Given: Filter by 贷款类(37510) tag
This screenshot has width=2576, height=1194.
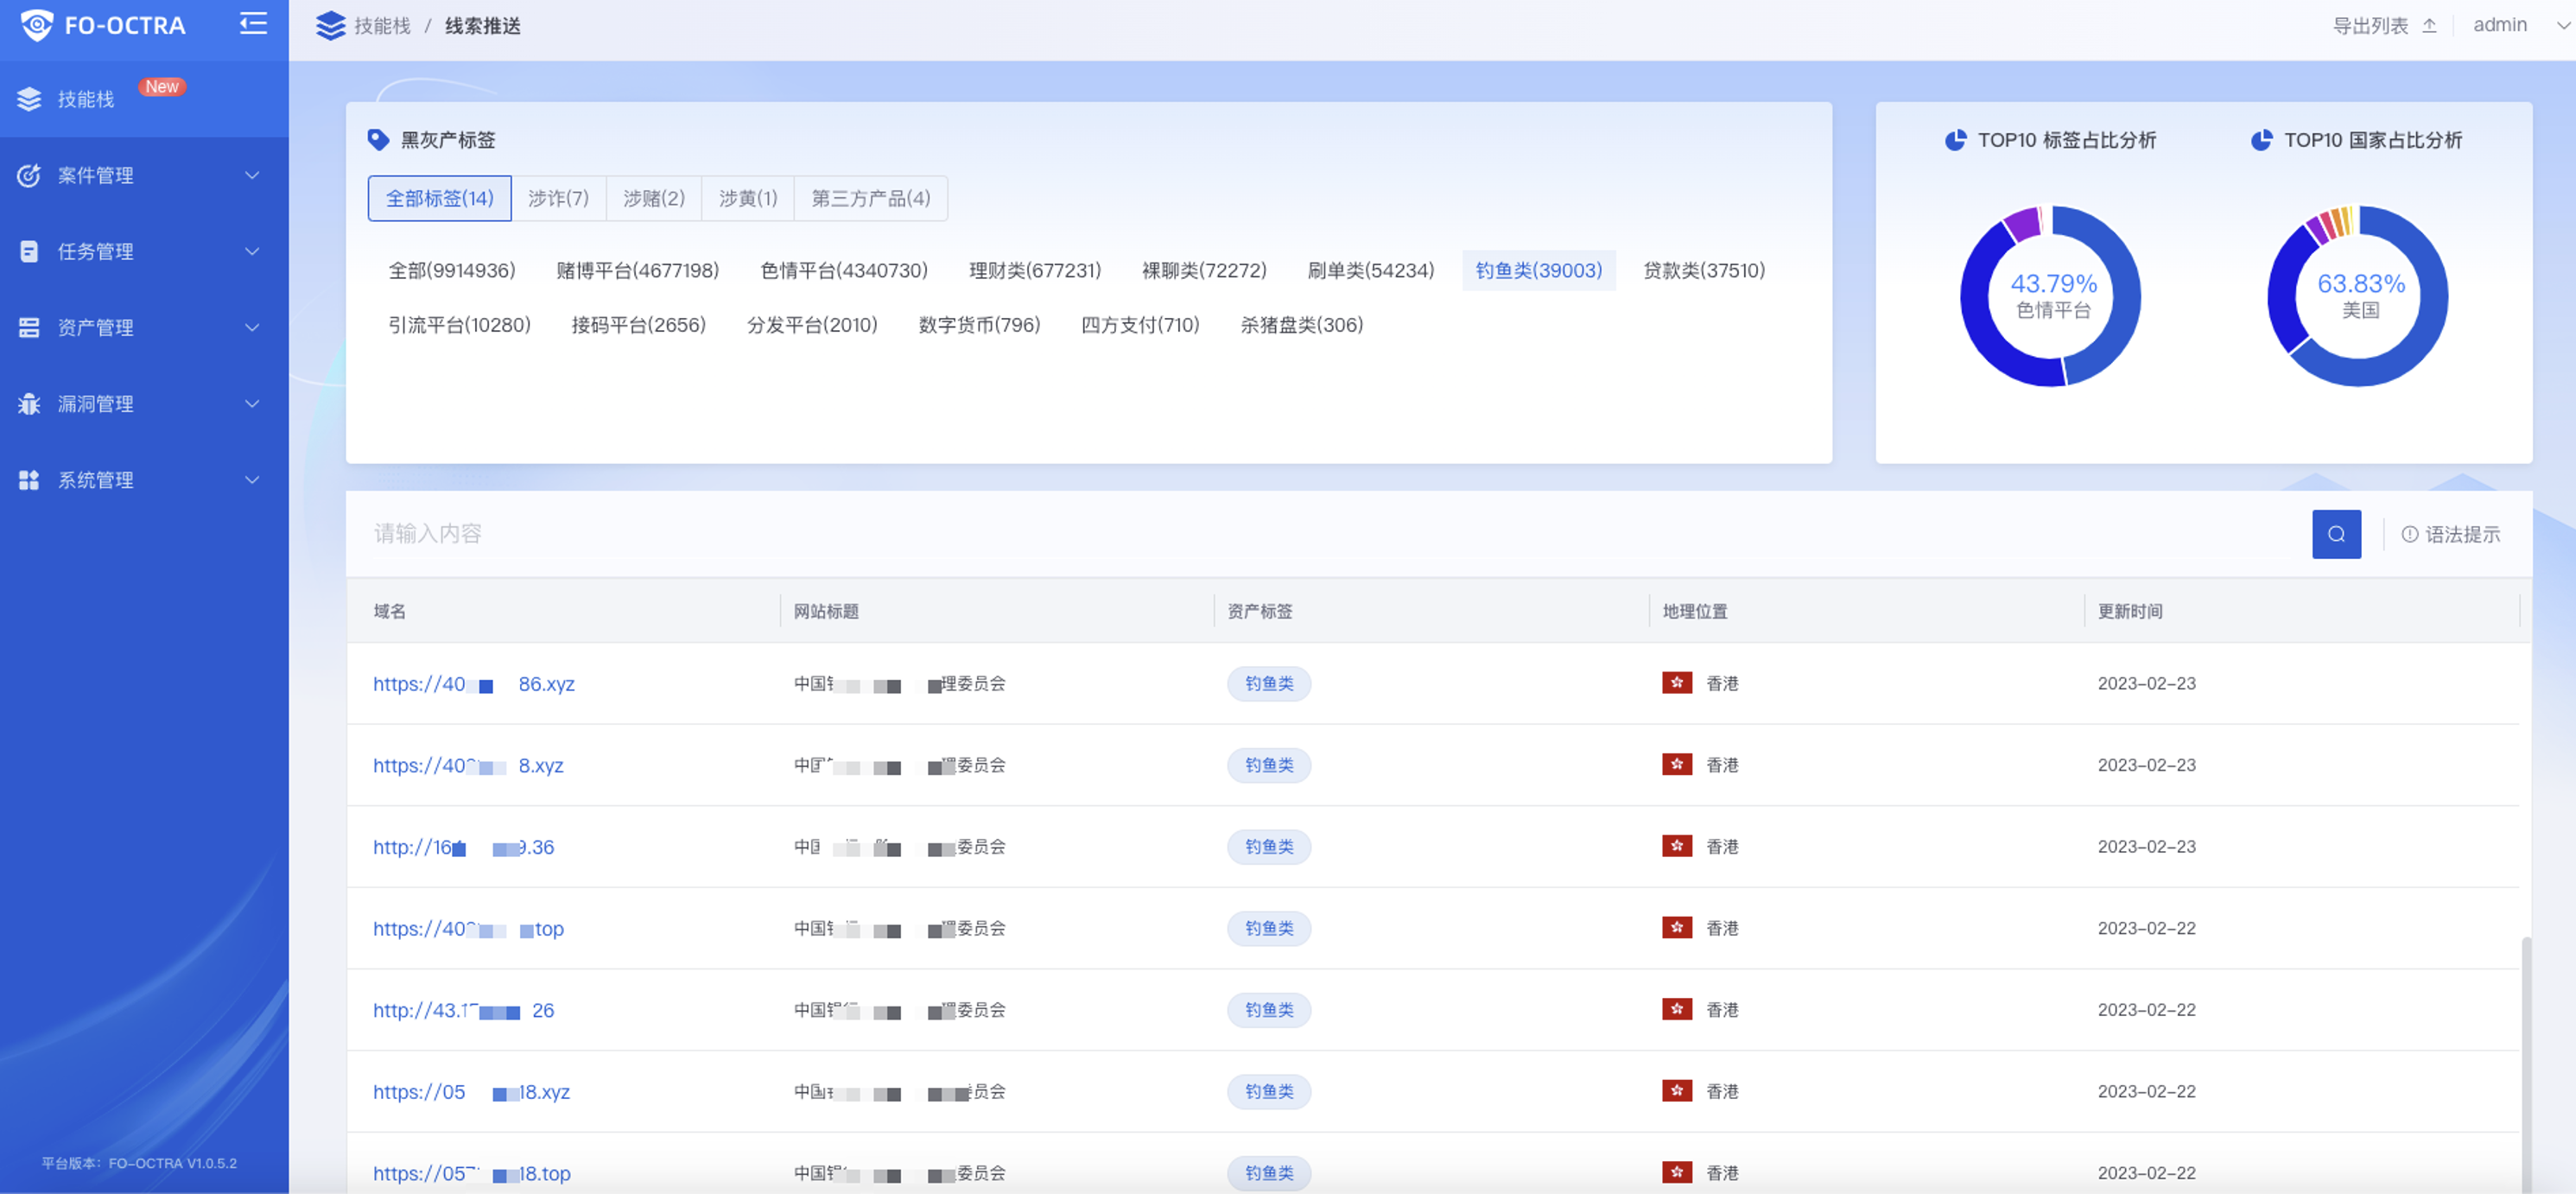Looking at the screenshot, I should pyautogui.click(x=1704, y=270).
